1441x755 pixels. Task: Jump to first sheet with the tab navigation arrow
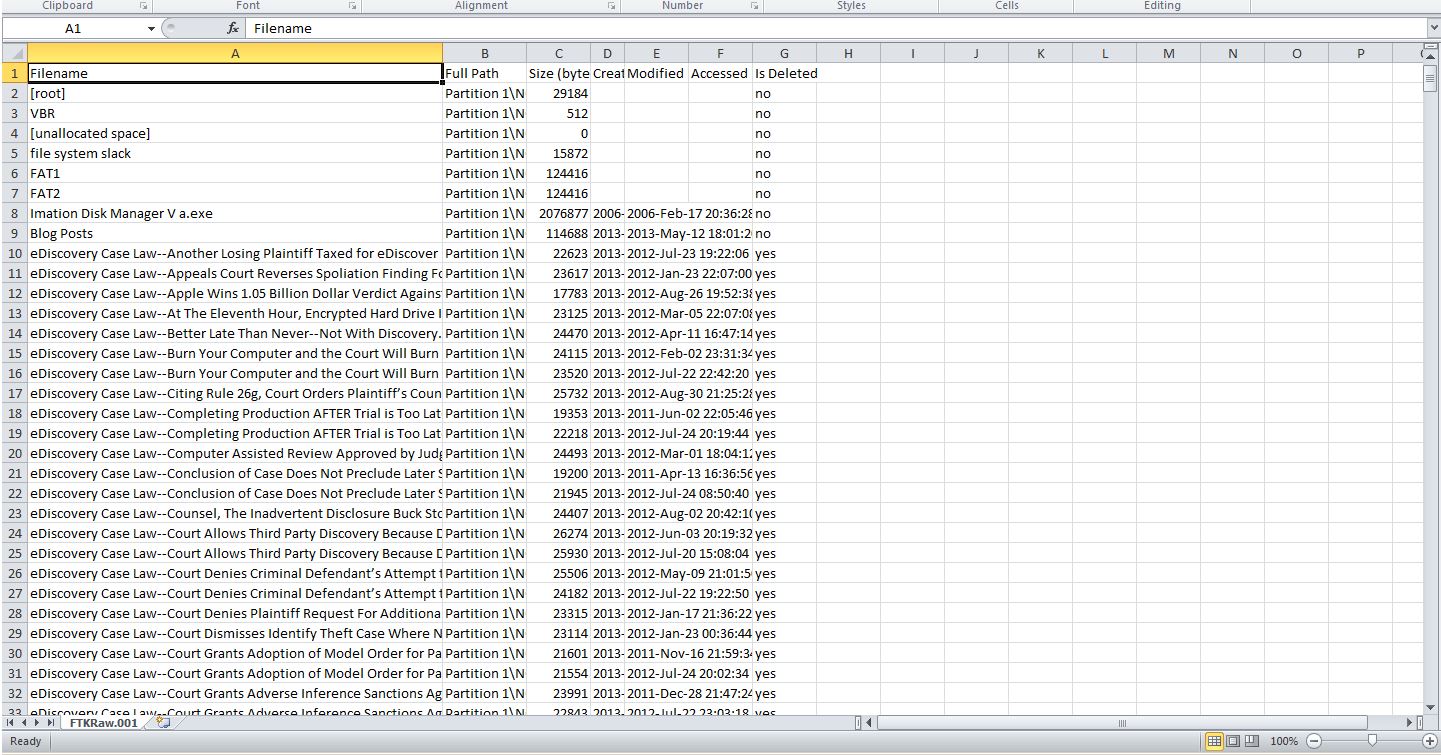[x=11, y=722]
